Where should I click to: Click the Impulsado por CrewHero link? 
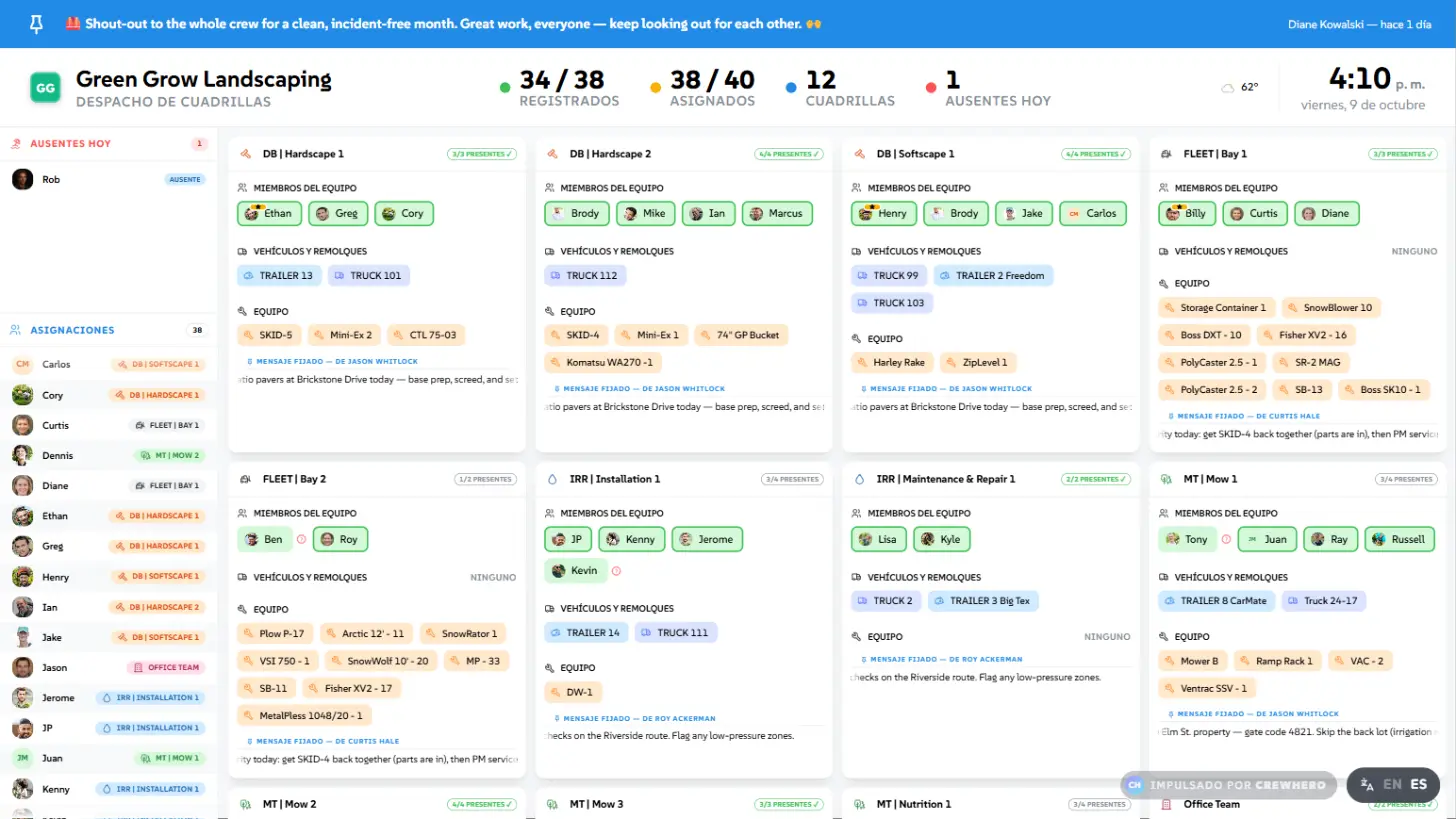[x=1228, y=785]
